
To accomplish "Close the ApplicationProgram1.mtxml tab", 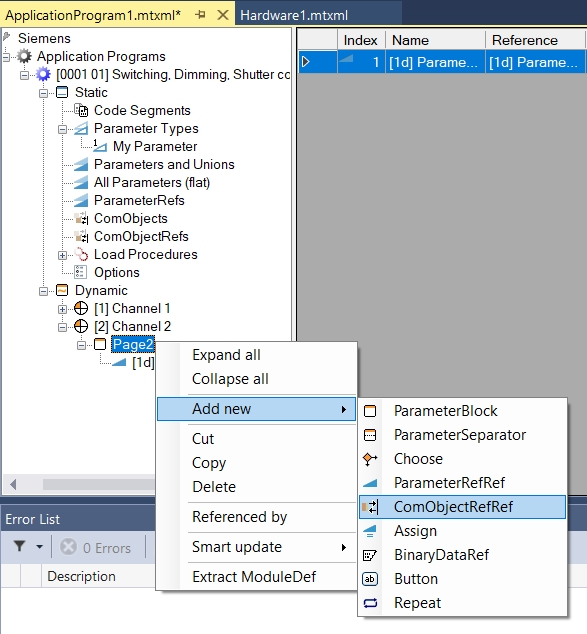I will pos(223,15).
